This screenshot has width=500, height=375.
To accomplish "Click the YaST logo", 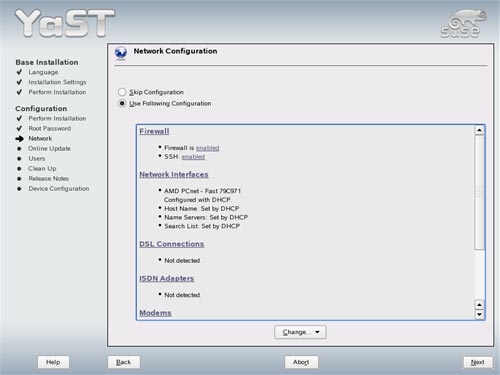I will tap(65, 23).
